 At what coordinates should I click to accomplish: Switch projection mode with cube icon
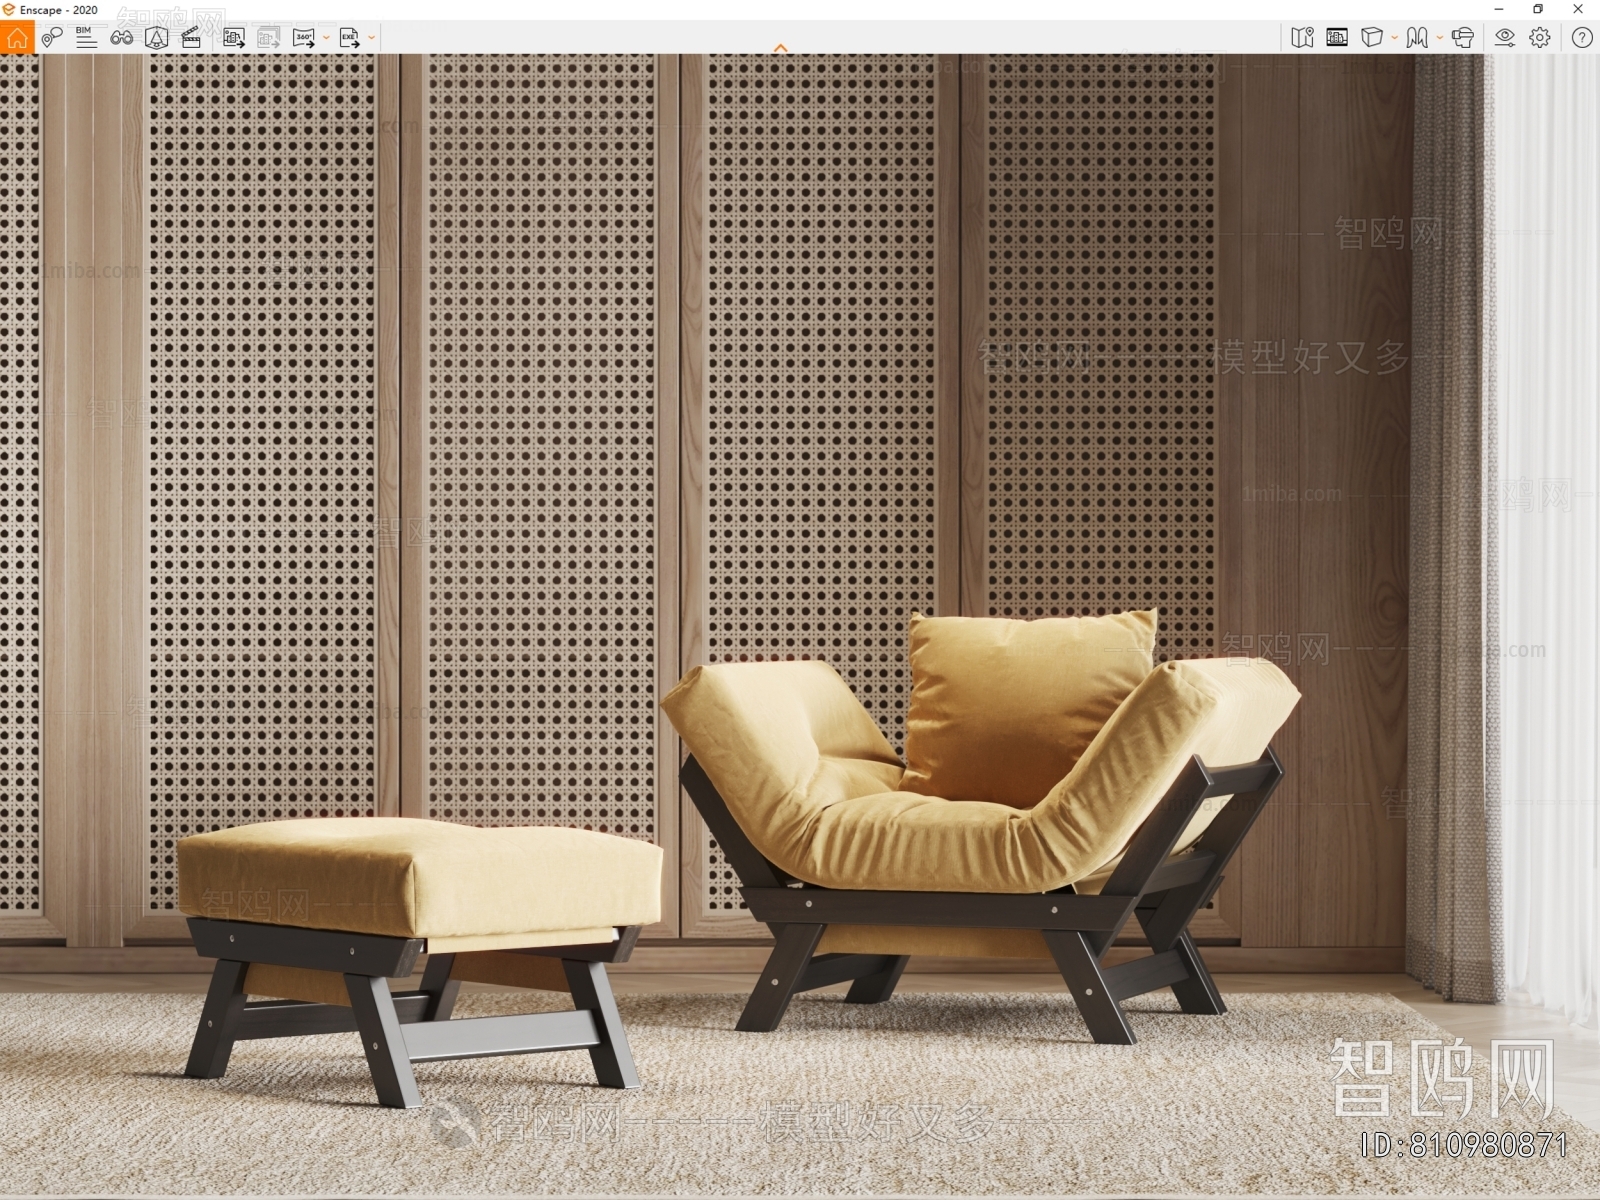[x=1372, y=38]
